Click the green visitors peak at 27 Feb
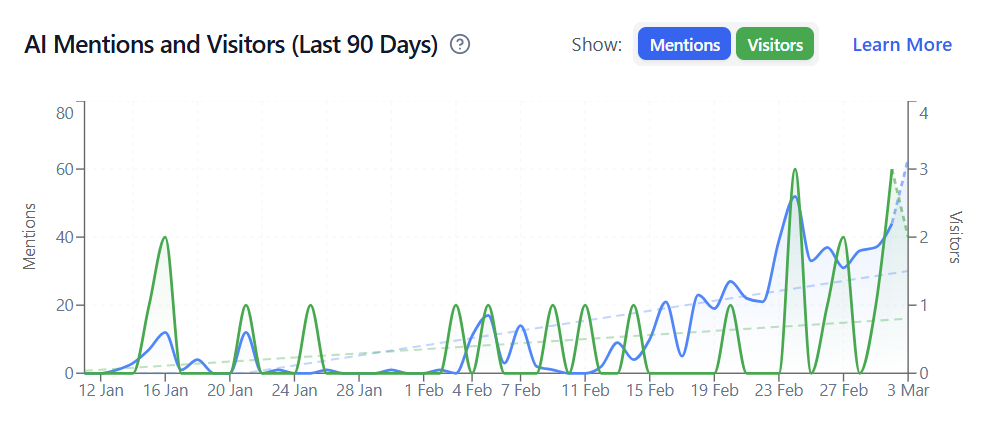The height and width of the screenshot is (423, 995). [x=843, y=238]
